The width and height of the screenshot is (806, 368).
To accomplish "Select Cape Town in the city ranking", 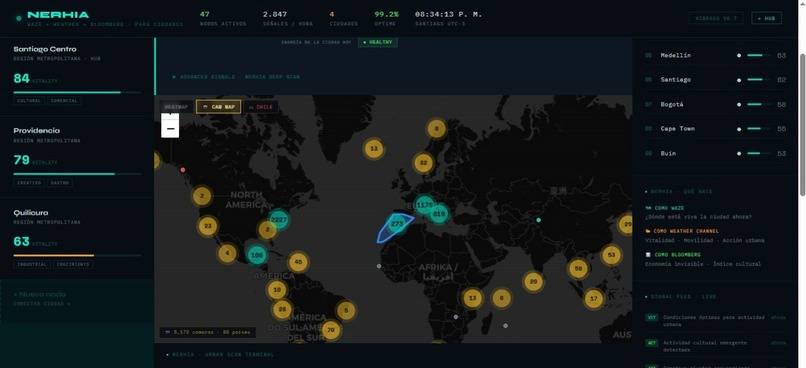I will click(716, 128).
